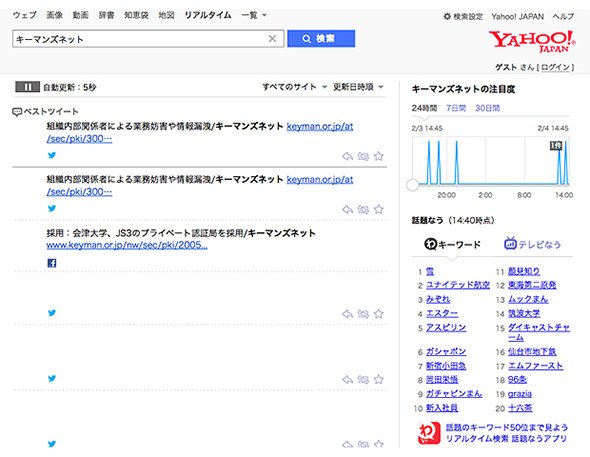Reply icon of the tweet directly below the Facebook post
Viewport: 590px width, 457px height.
pos(347,314)
